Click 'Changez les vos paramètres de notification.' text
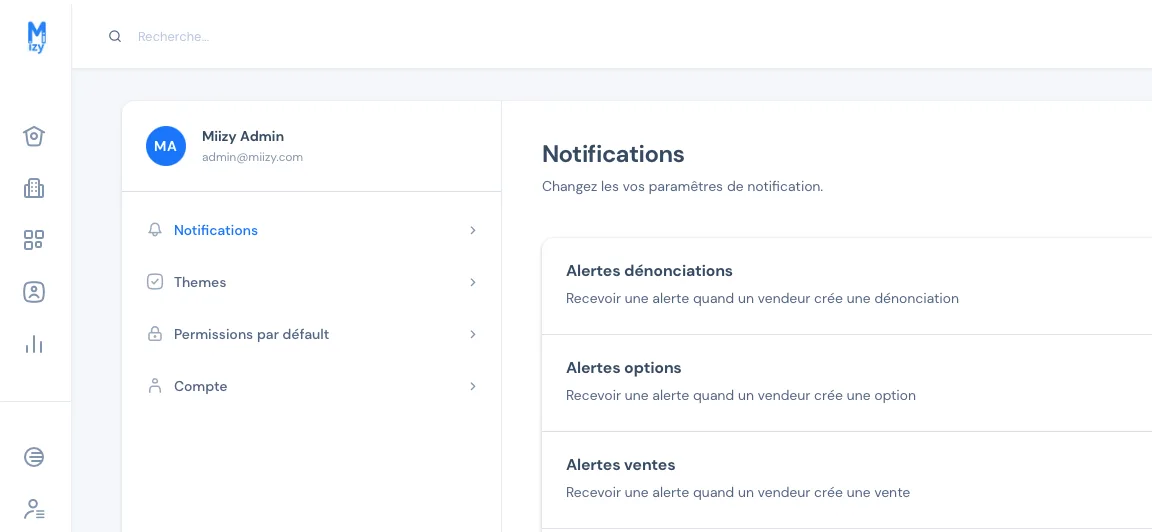The width and height of the screenshot is (1152, 532). point(683,186)
